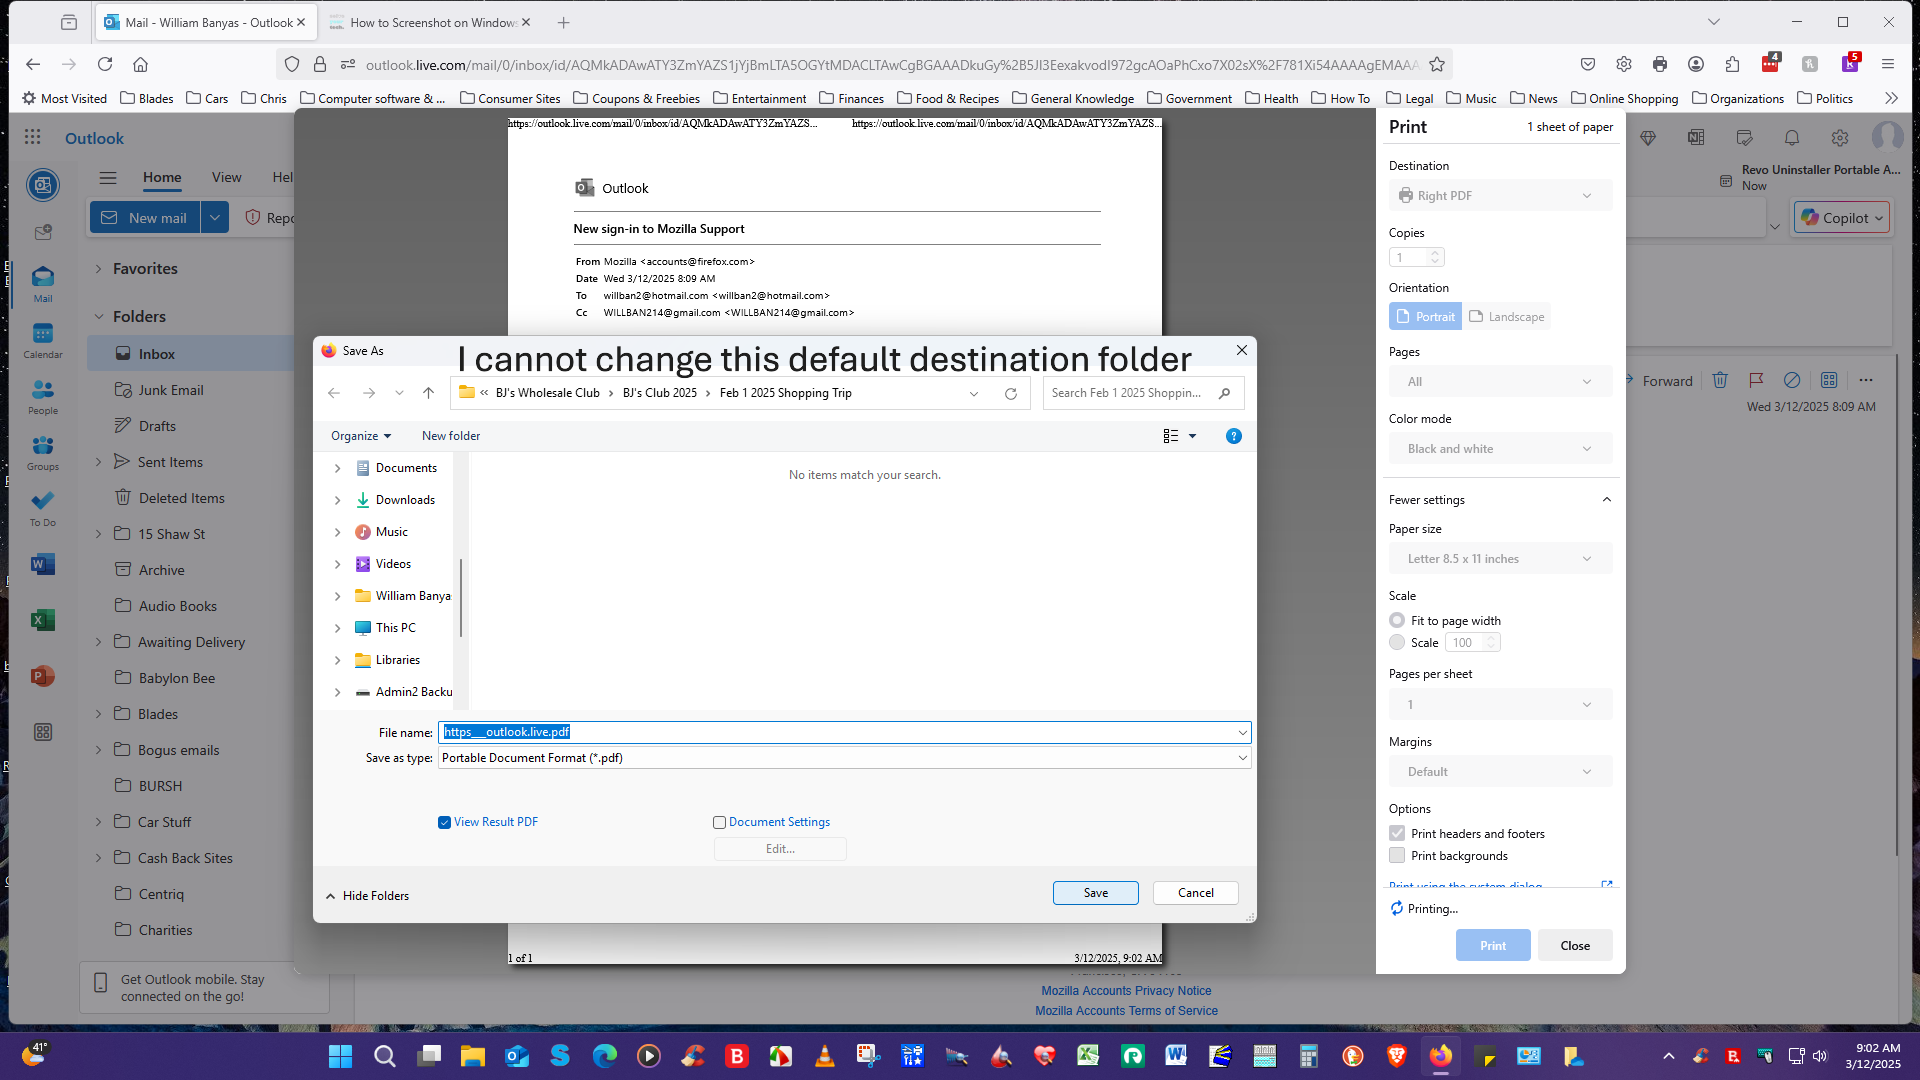Toggle View Result PDF checkbox
The width and height of the screenshot is (1920, 1080).
coord(444,822)
